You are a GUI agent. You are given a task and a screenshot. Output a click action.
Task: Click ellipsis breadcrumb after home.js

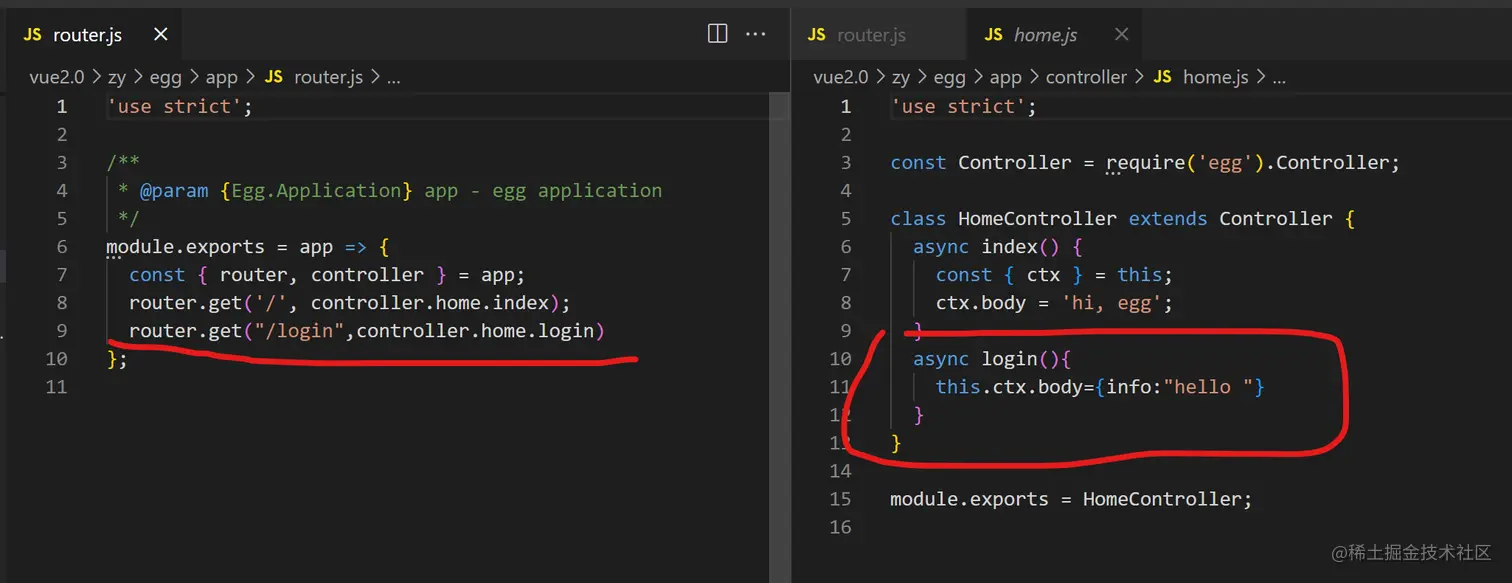(1279, 77)
